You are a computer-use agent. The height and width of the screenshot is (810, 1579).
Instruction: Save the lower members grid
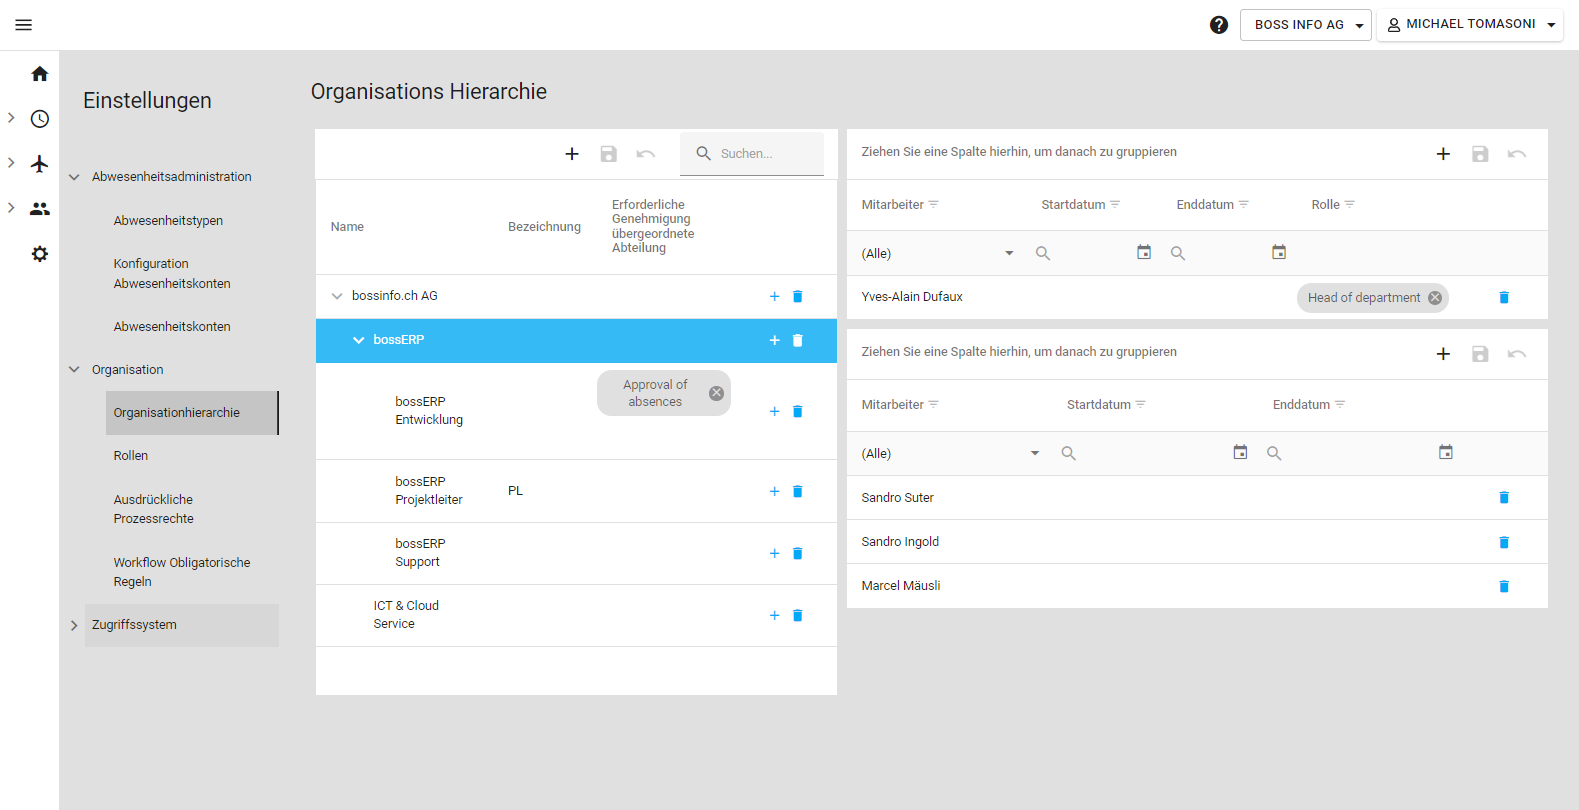pos(1480,354)
